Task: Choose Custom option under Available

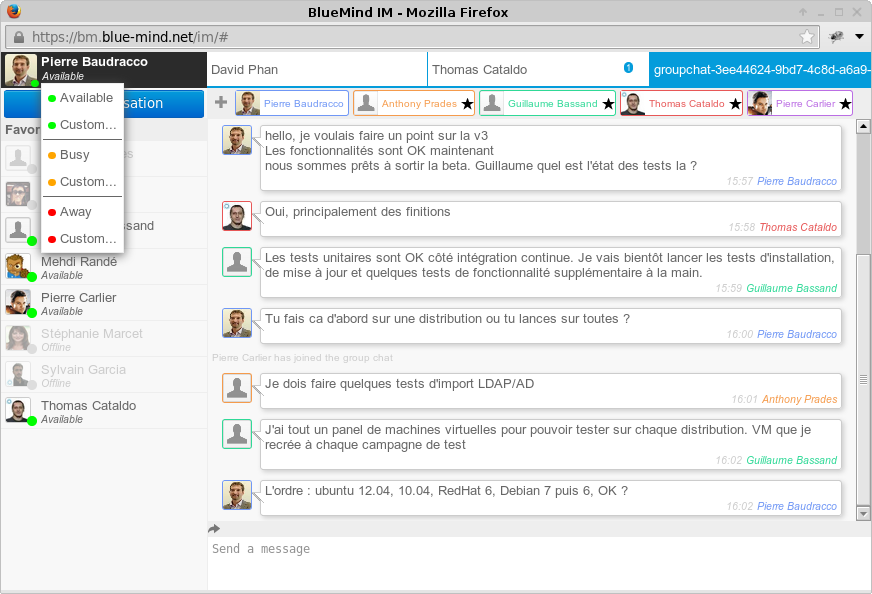Action: (82, 125)
